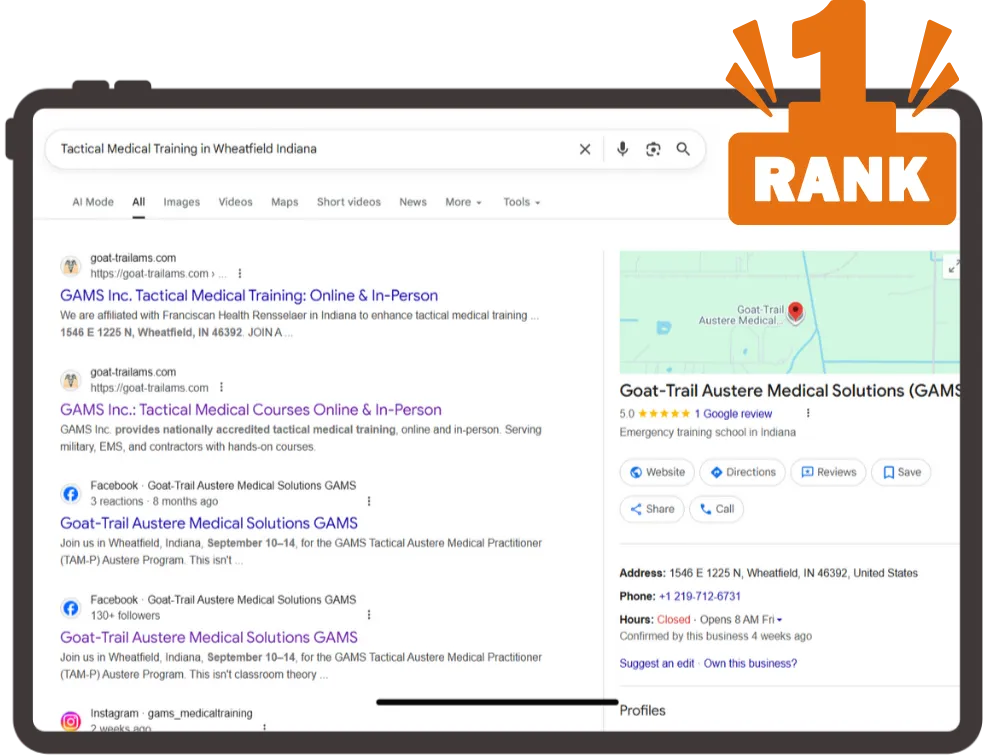Open options menu for second goat-trailams.com result
988x756 pixels.
point(221,387)
